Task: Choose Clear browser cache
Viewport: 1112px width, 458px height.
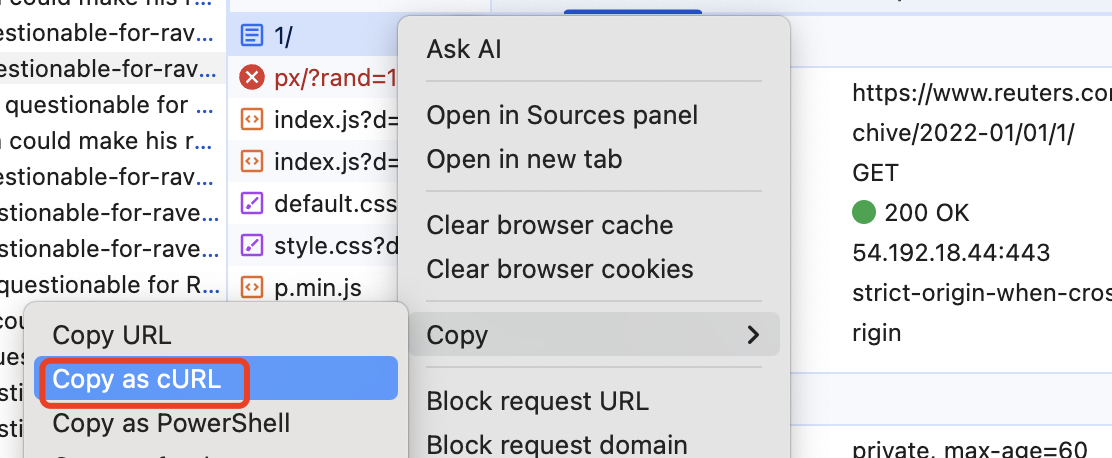Action: coord(550,225)
